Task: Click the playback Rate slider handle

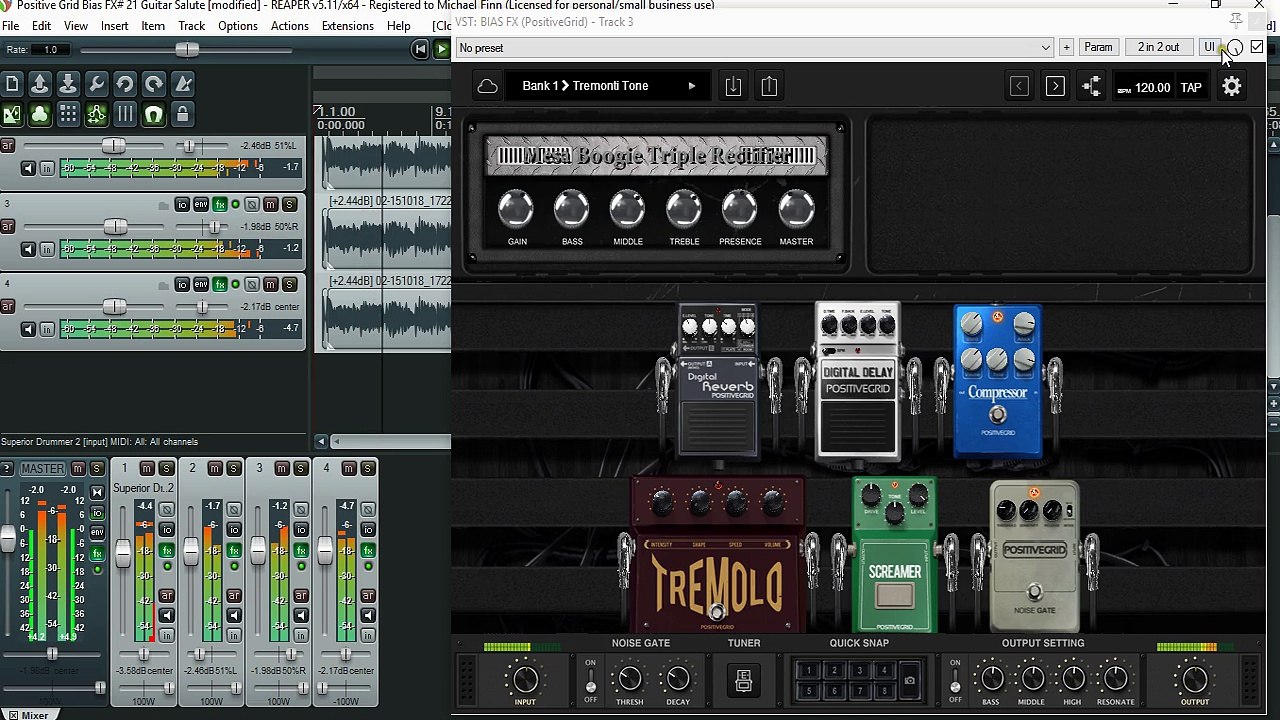Action: pos(186,50)
